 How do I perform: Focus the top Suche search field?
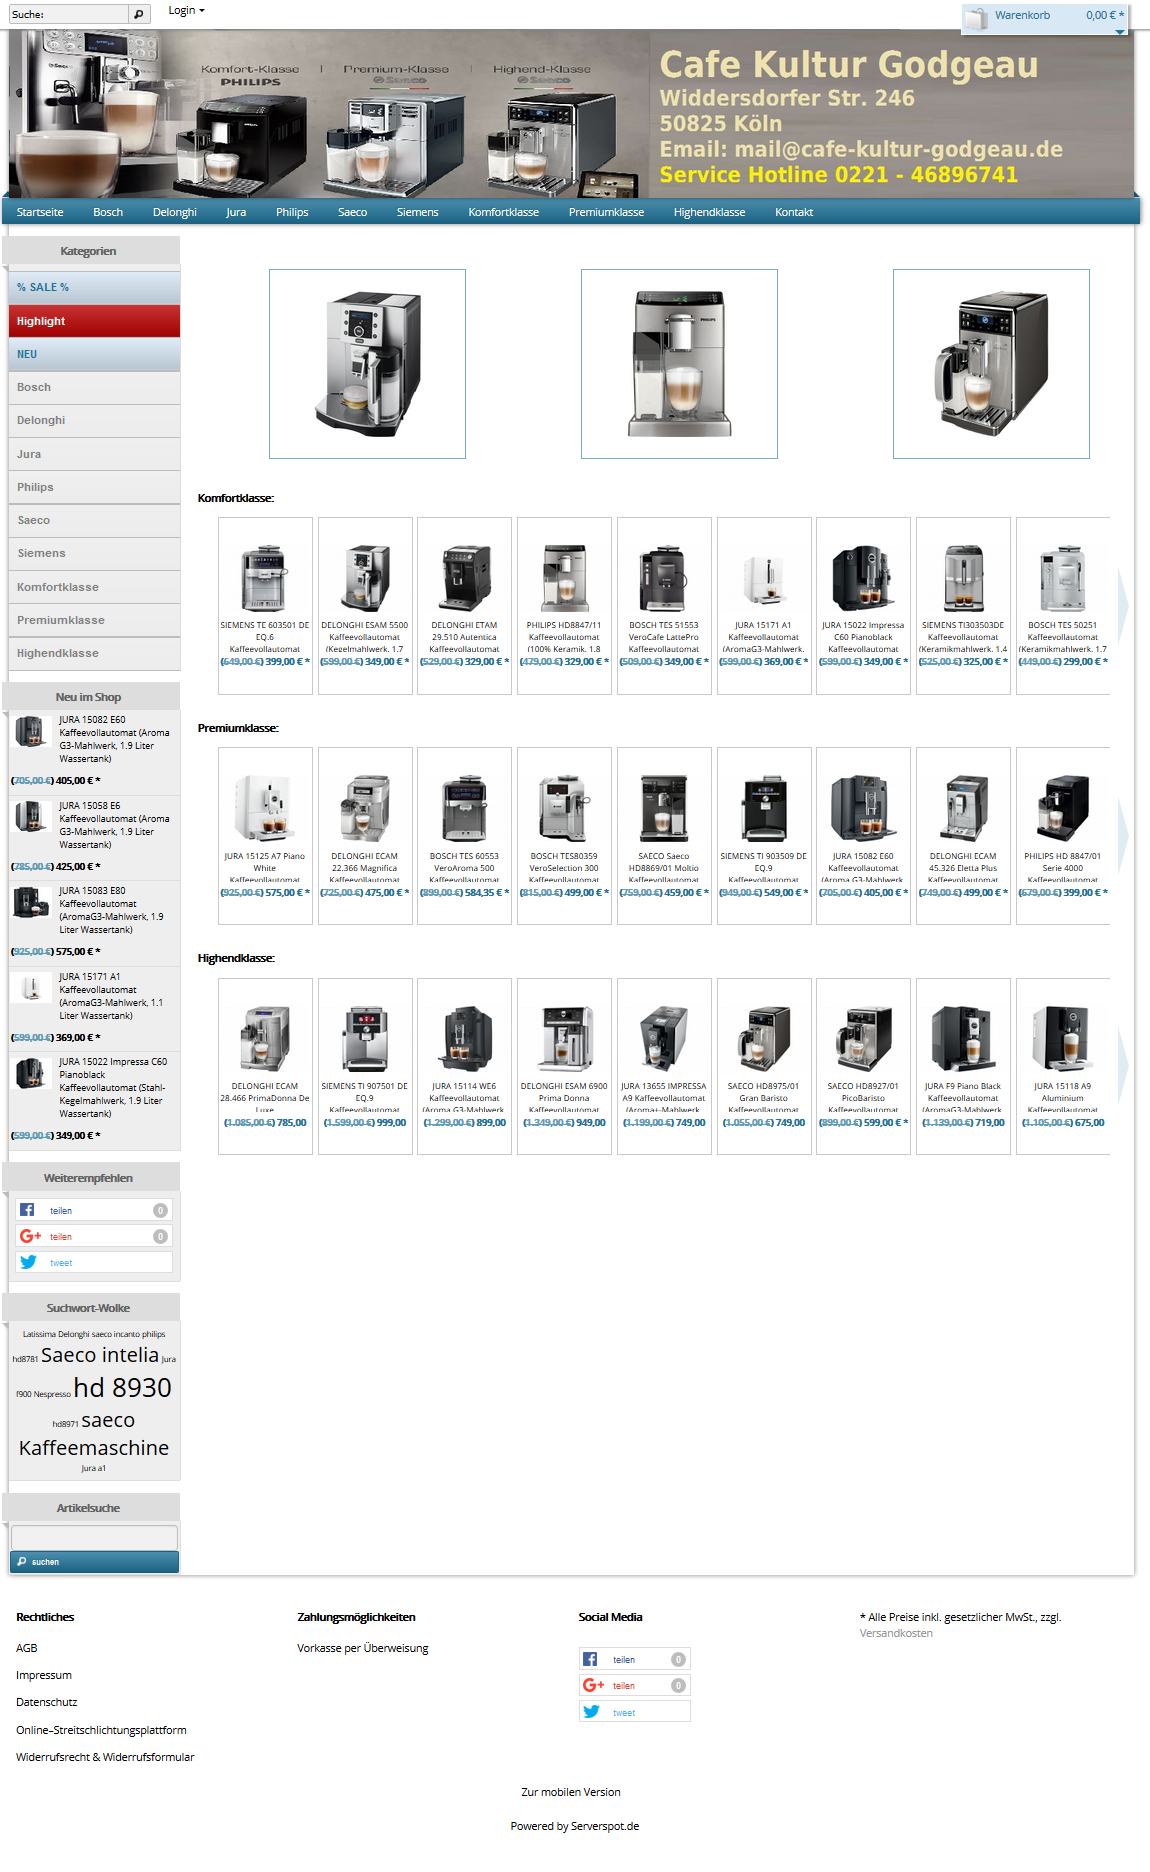point(69,14)
